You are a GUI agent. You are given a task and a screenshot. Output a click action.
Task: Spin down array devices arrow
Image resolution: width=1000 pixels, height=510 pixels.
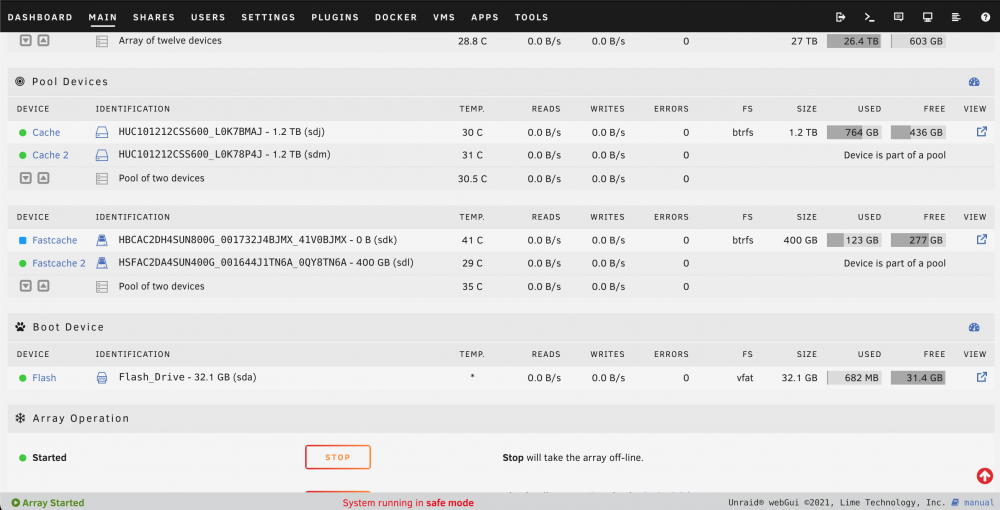(x=26, y=41)
